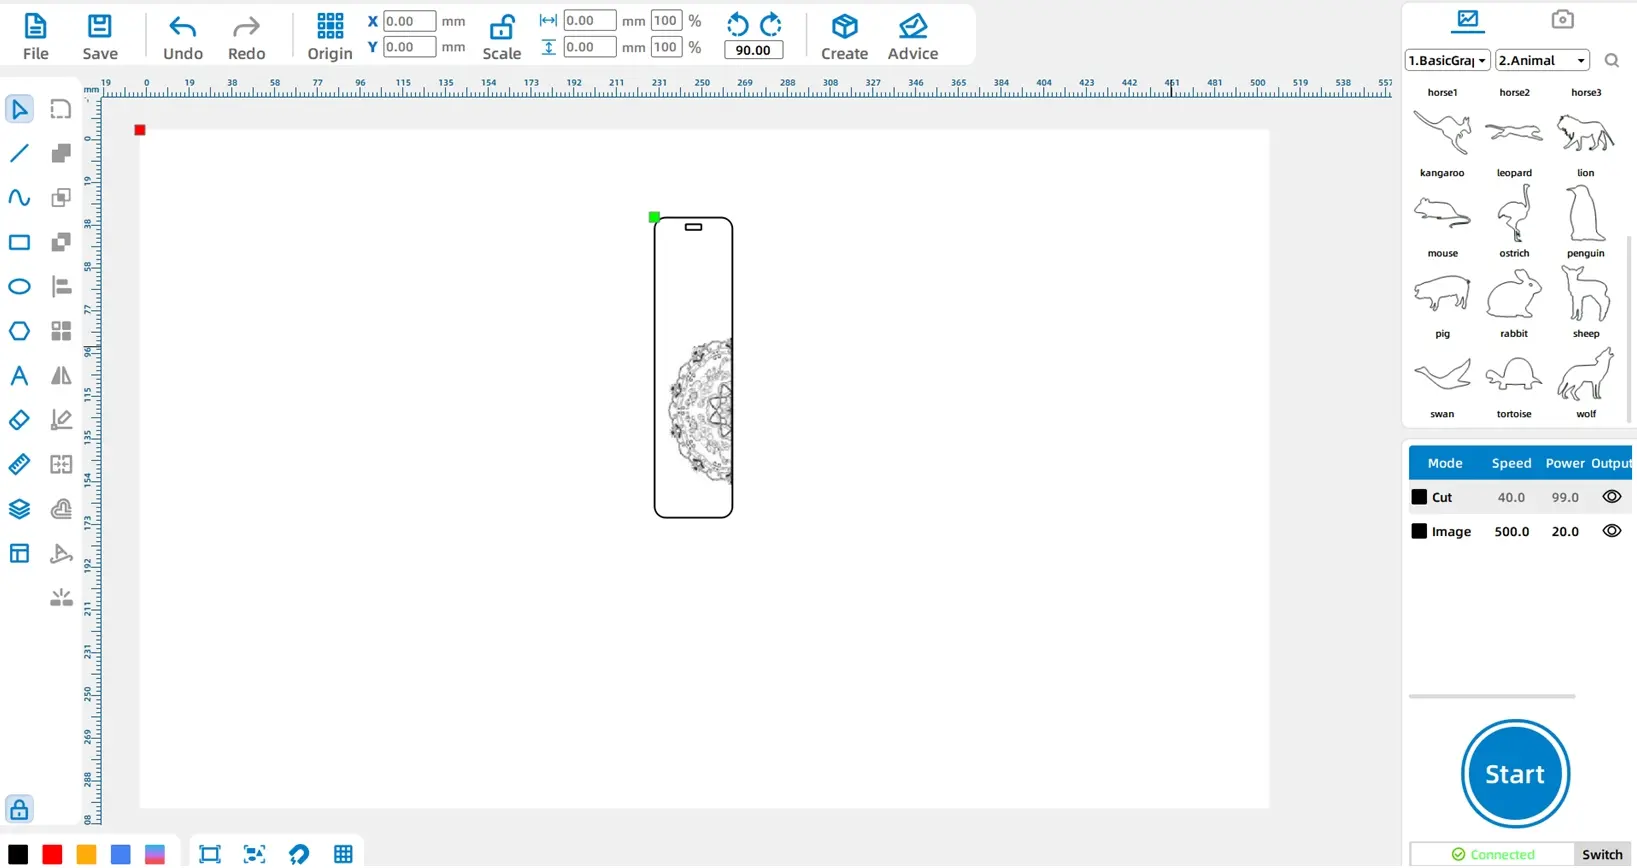The image size is (1637, 868).
Task: Click the Image layer speed value 500.0
Action: pos(1512,532)
